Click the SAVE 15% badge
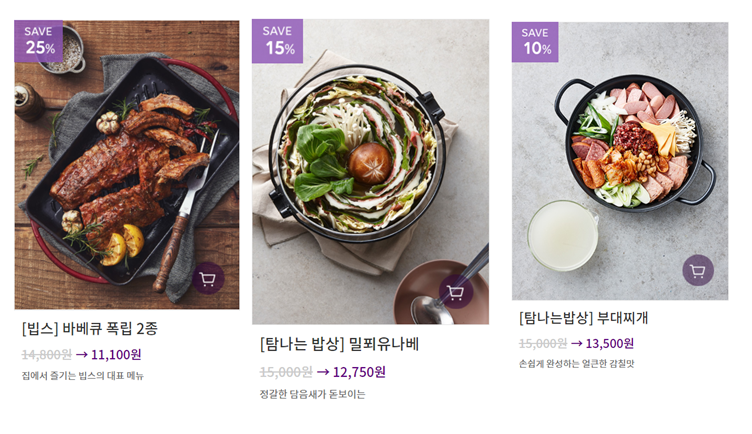The image size is (752, 434). click(277, 41)
